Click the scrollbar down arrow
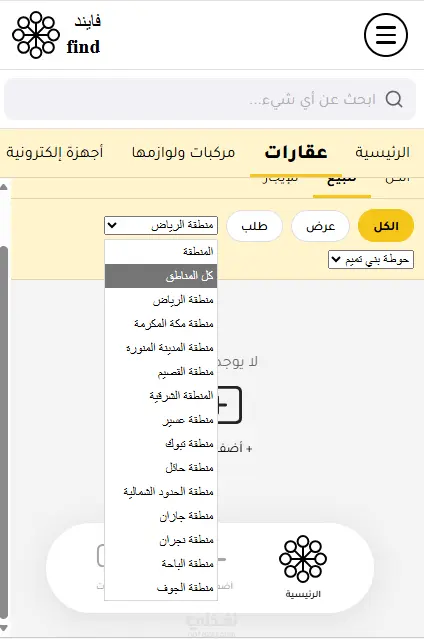This screenshot has width=424, height=639. (x=4, y=629)
